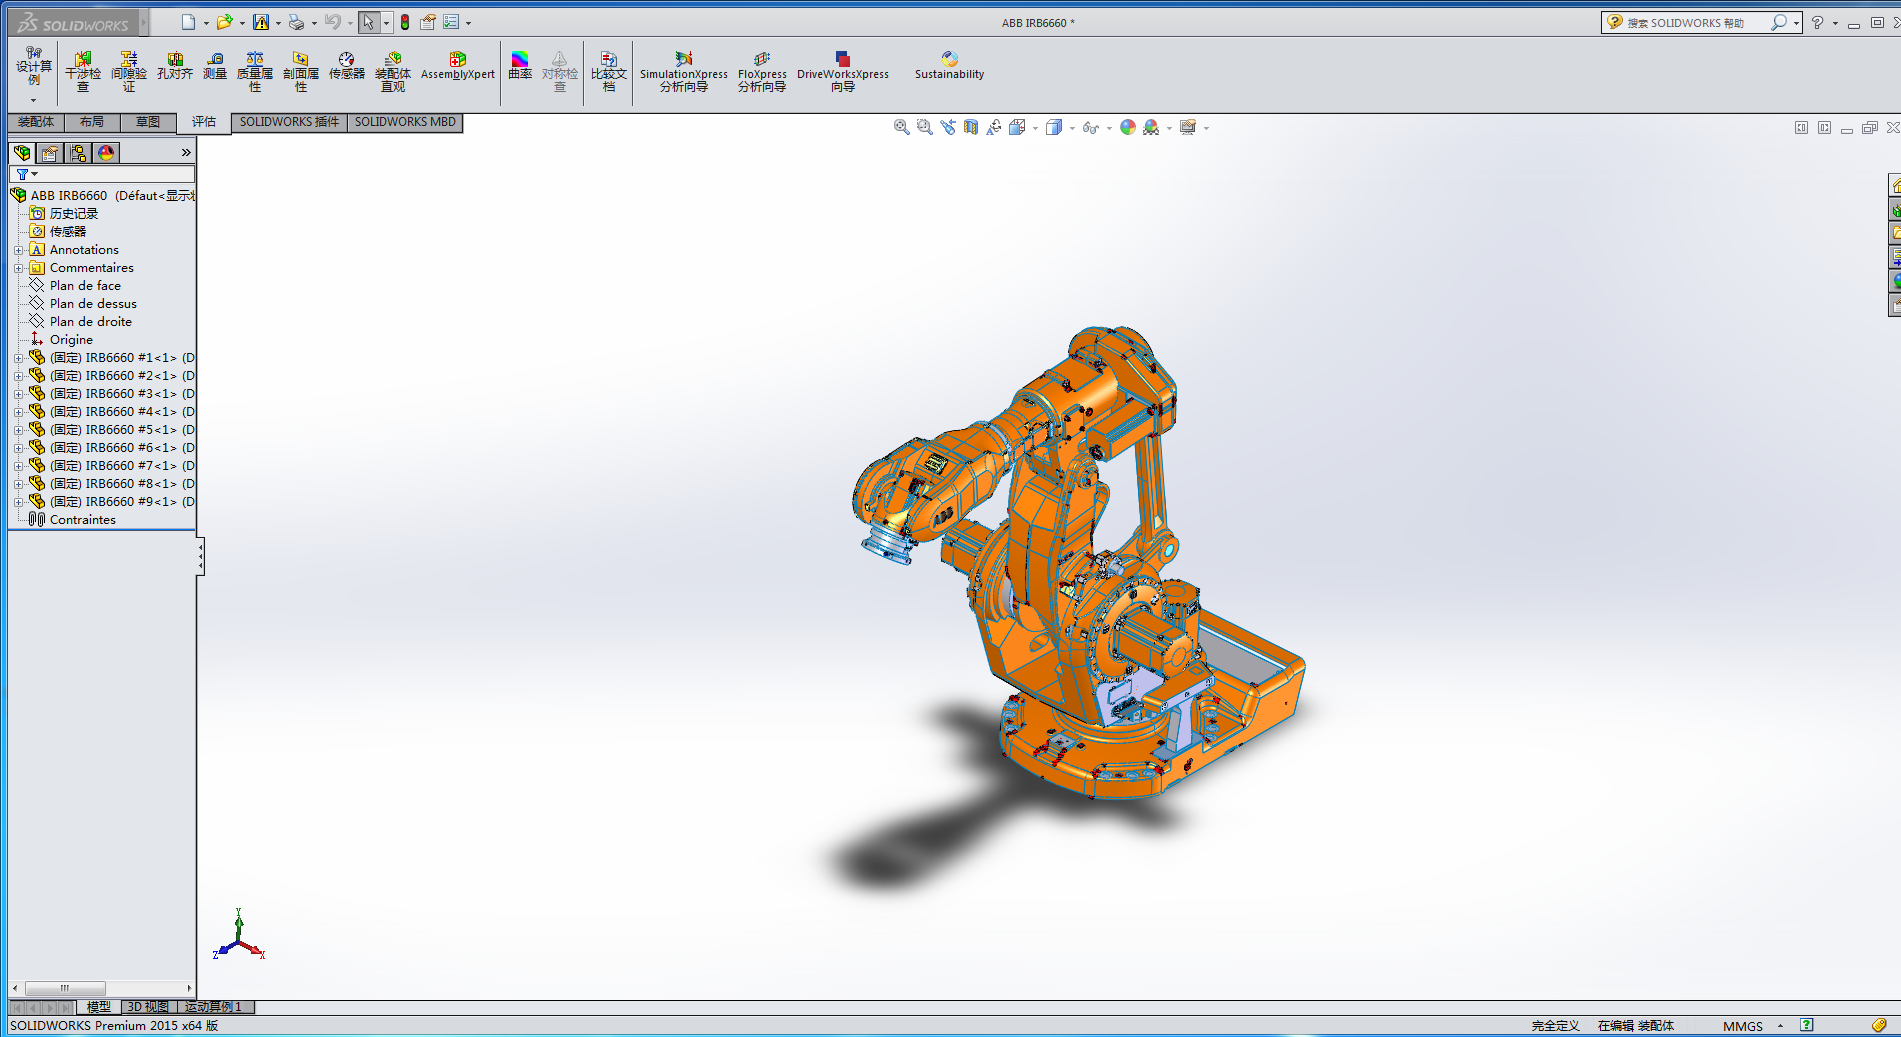Switch to the SOLIDWORKS MBD tab
Screen dimensions: 1901x1037
pyautogui.click(x=405, y=122)
